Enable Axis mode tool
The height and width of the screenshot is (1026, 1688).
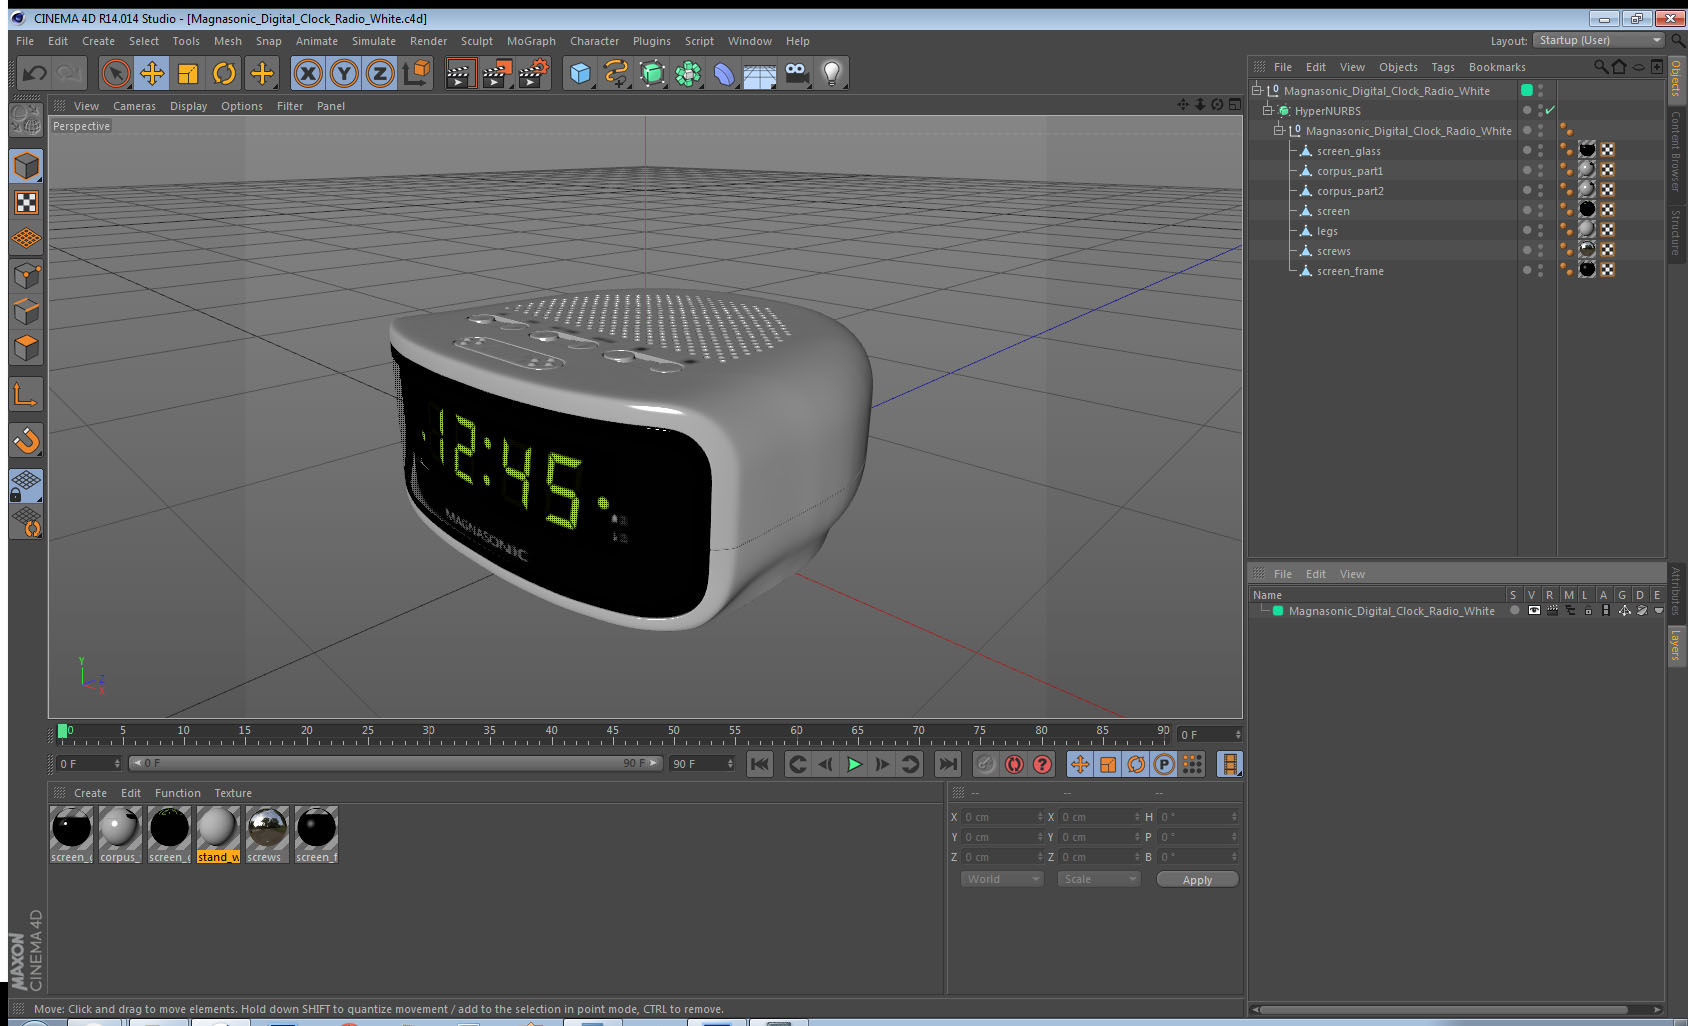pos(26,395)
